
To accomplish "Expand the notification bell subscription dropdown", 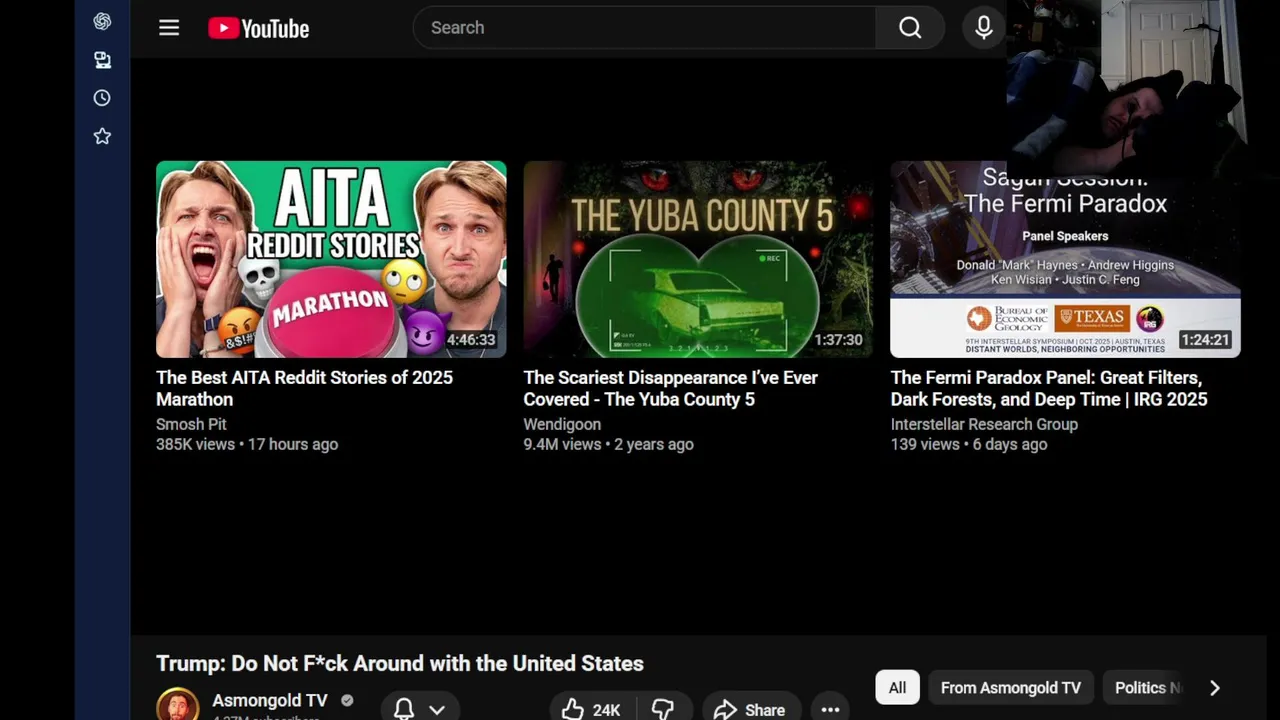I will click(420, 708).
